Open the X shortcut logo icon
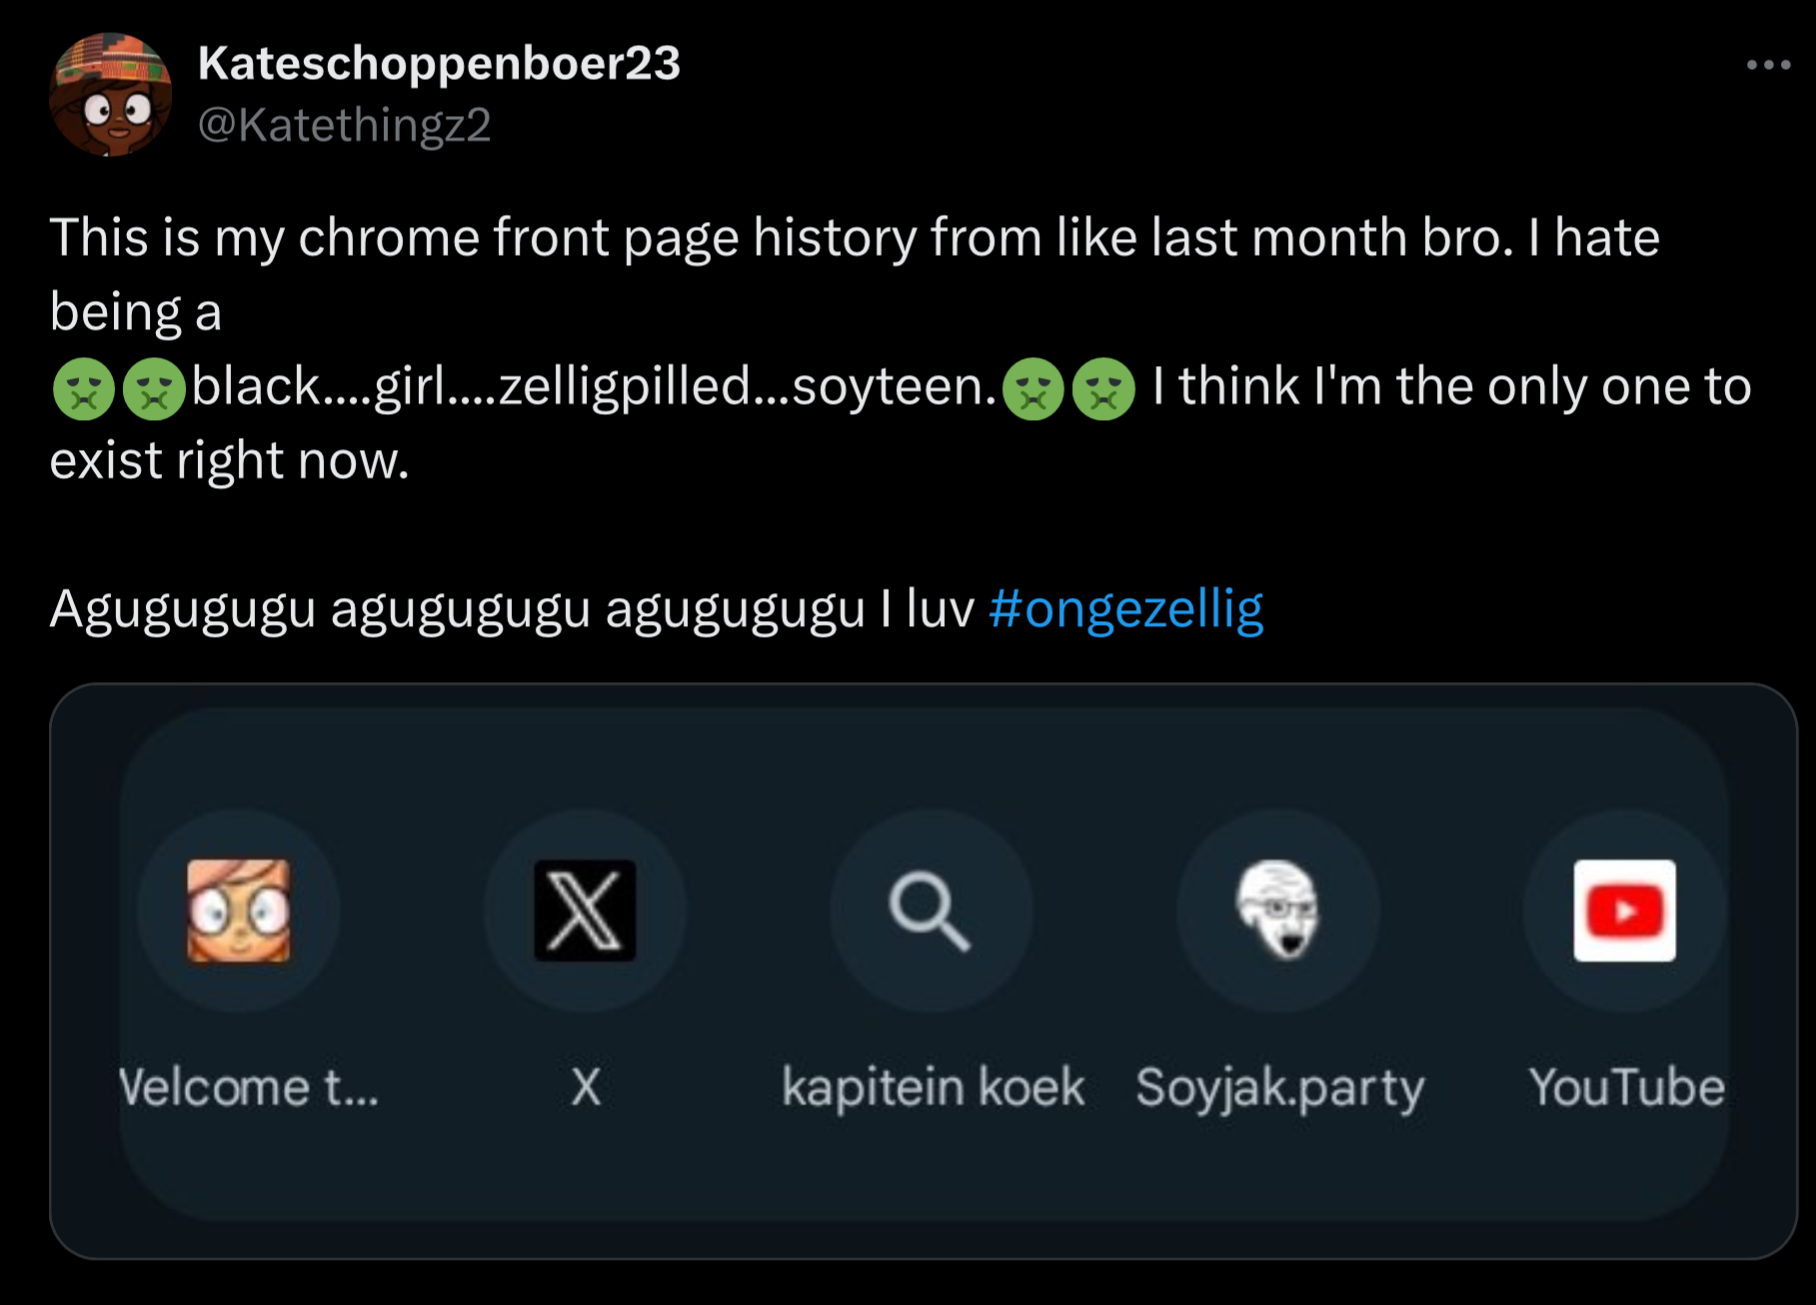 [x=585, y=911]
